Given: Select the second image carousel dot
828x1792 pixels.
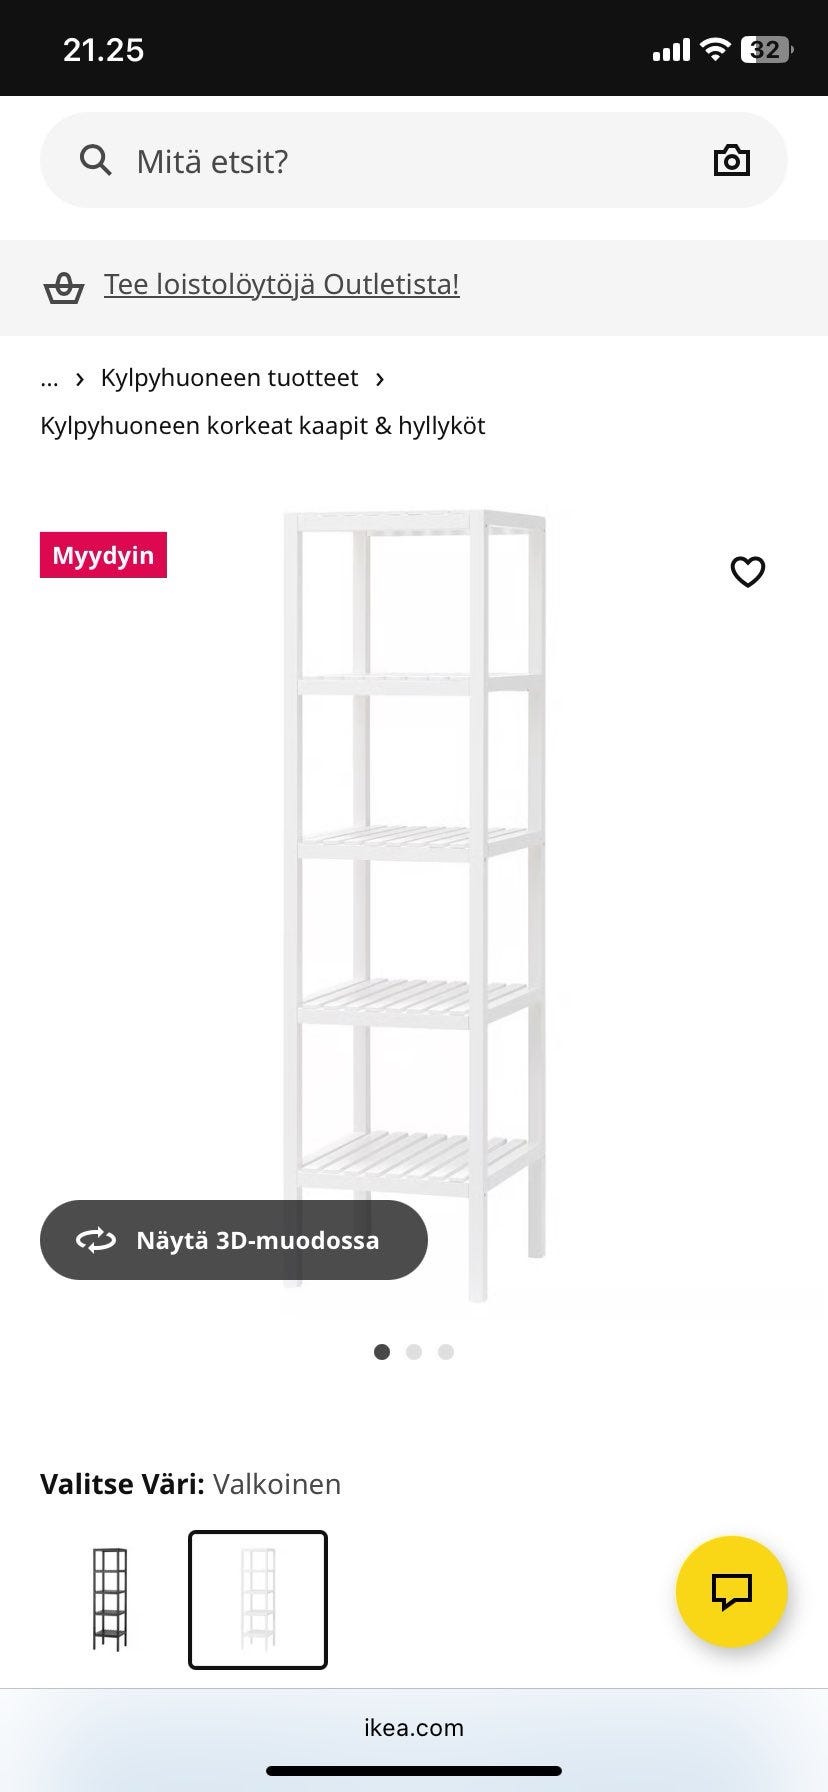Looking at the screenshot, I should pyautogui.click(x=414, y=1352).
